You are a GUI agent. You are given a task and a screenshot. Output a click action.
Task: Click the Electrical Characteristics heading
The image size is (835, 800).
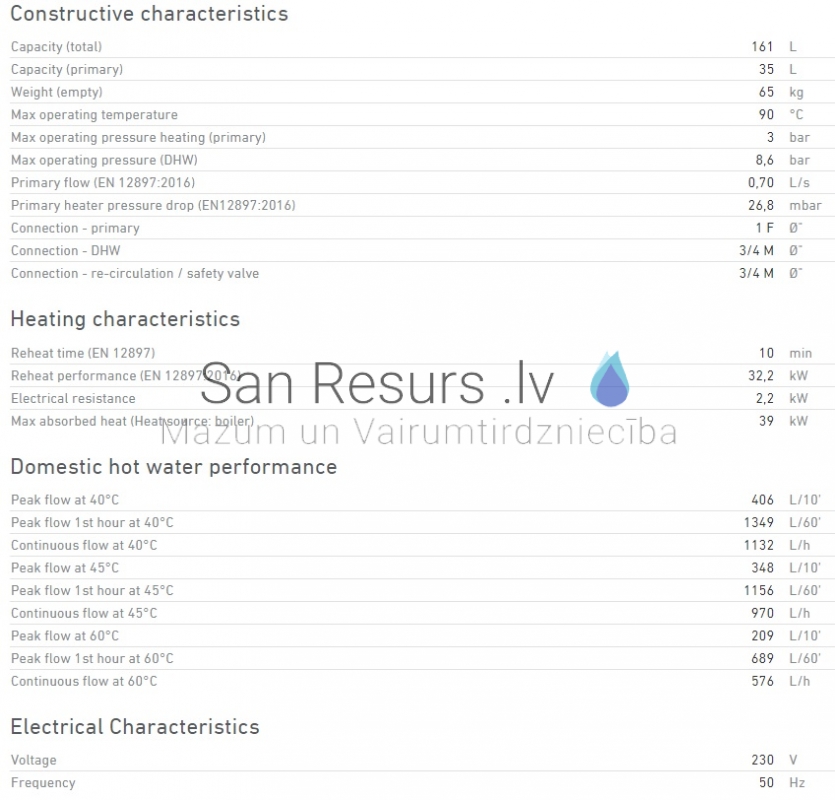(x=135, y=727)
